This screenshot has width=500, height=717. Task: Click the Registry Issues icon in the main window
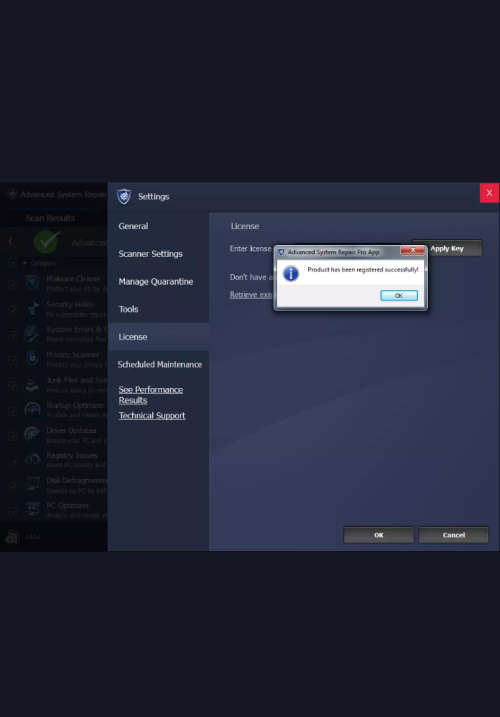[x=32, y=459]
